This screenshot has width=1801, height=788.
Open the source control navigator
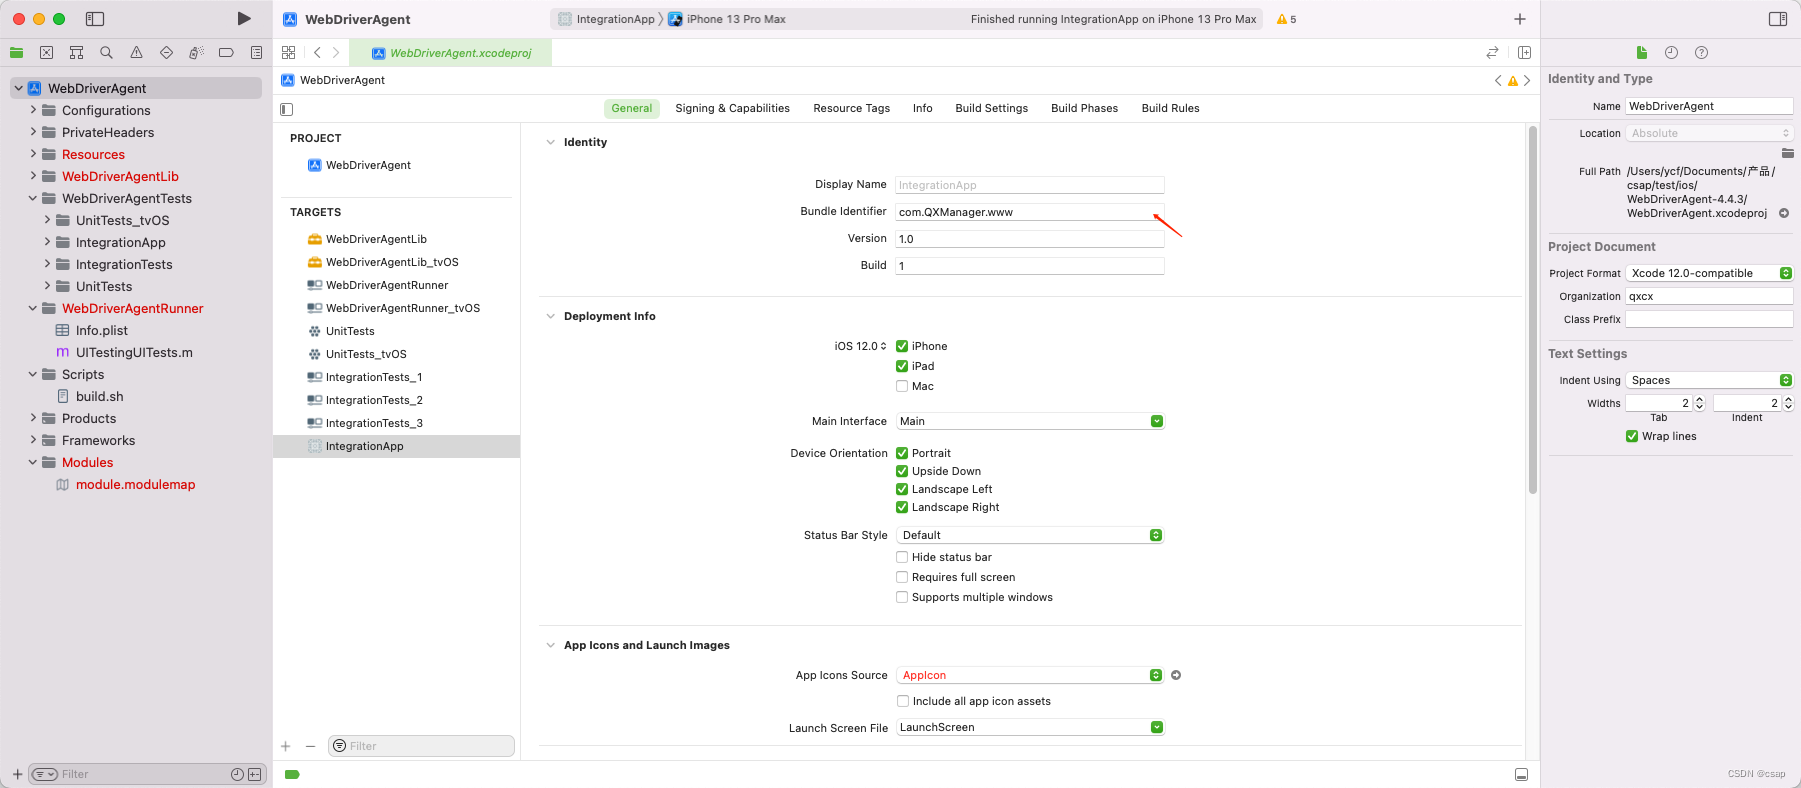pyautogui.click(x=47, y=52)
